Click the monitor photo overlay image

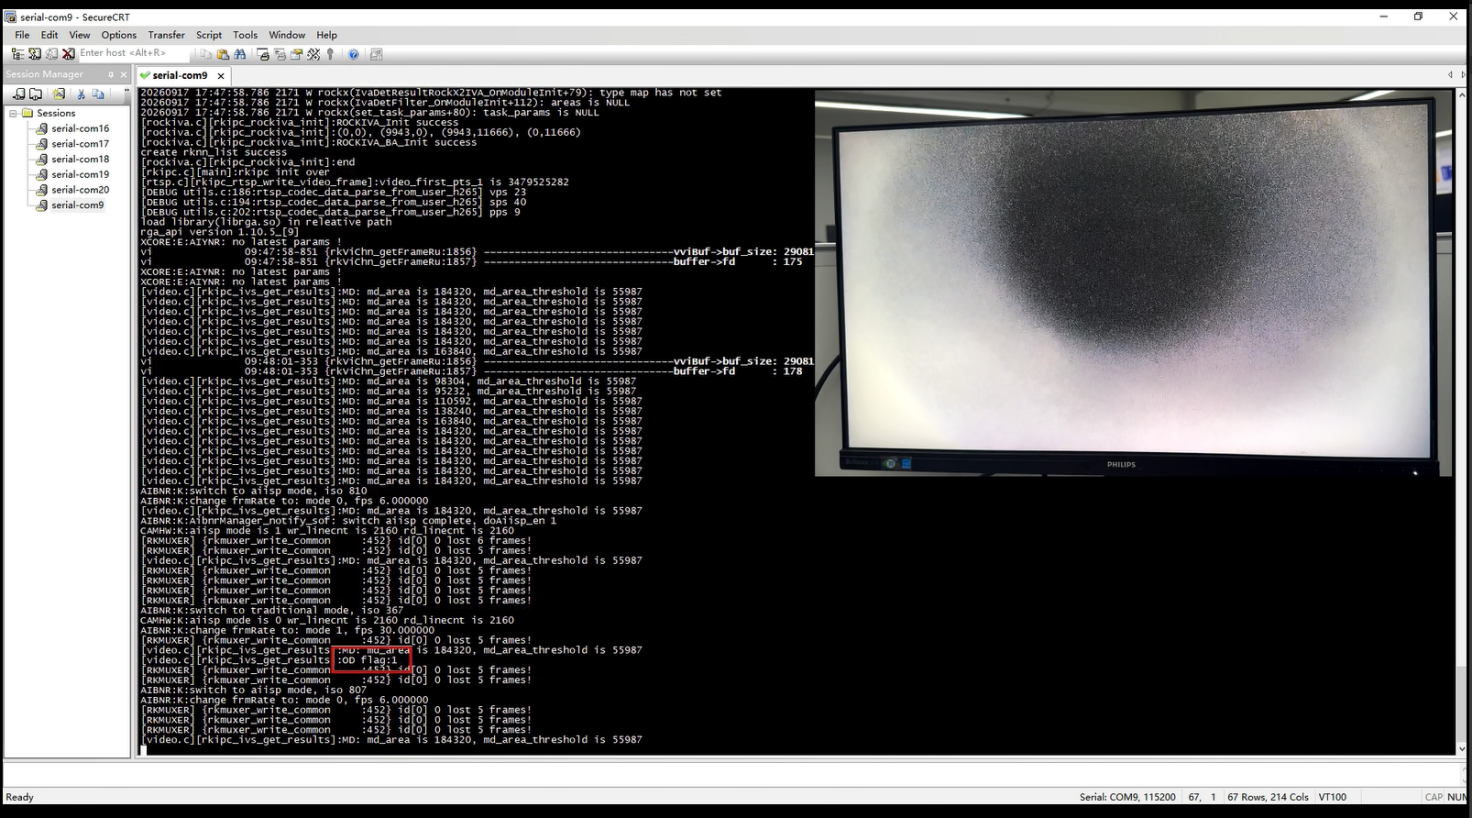click(1133, 283)
